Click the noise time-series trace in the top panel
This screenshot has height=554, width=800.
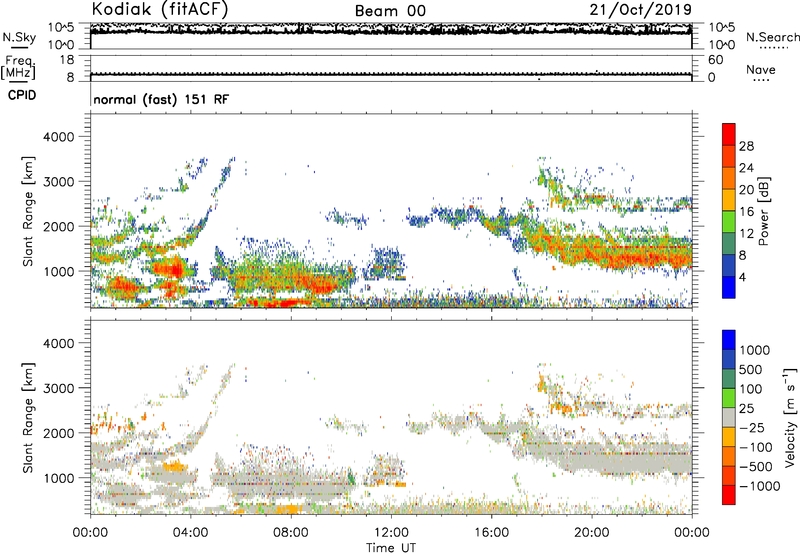coord(391,31)
